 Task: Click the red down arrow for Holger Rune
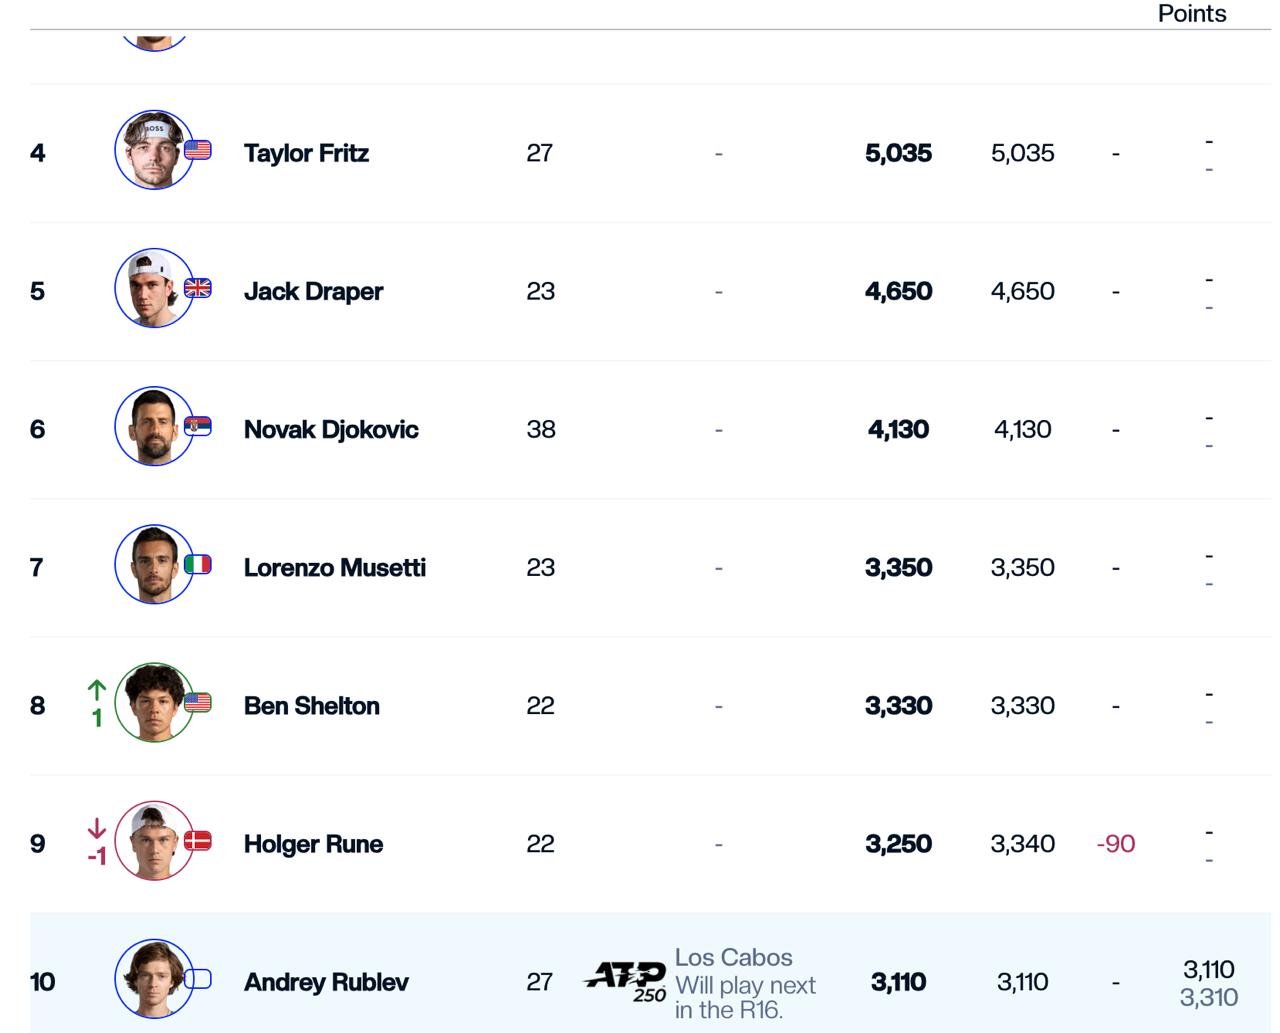tap(97, 828)
